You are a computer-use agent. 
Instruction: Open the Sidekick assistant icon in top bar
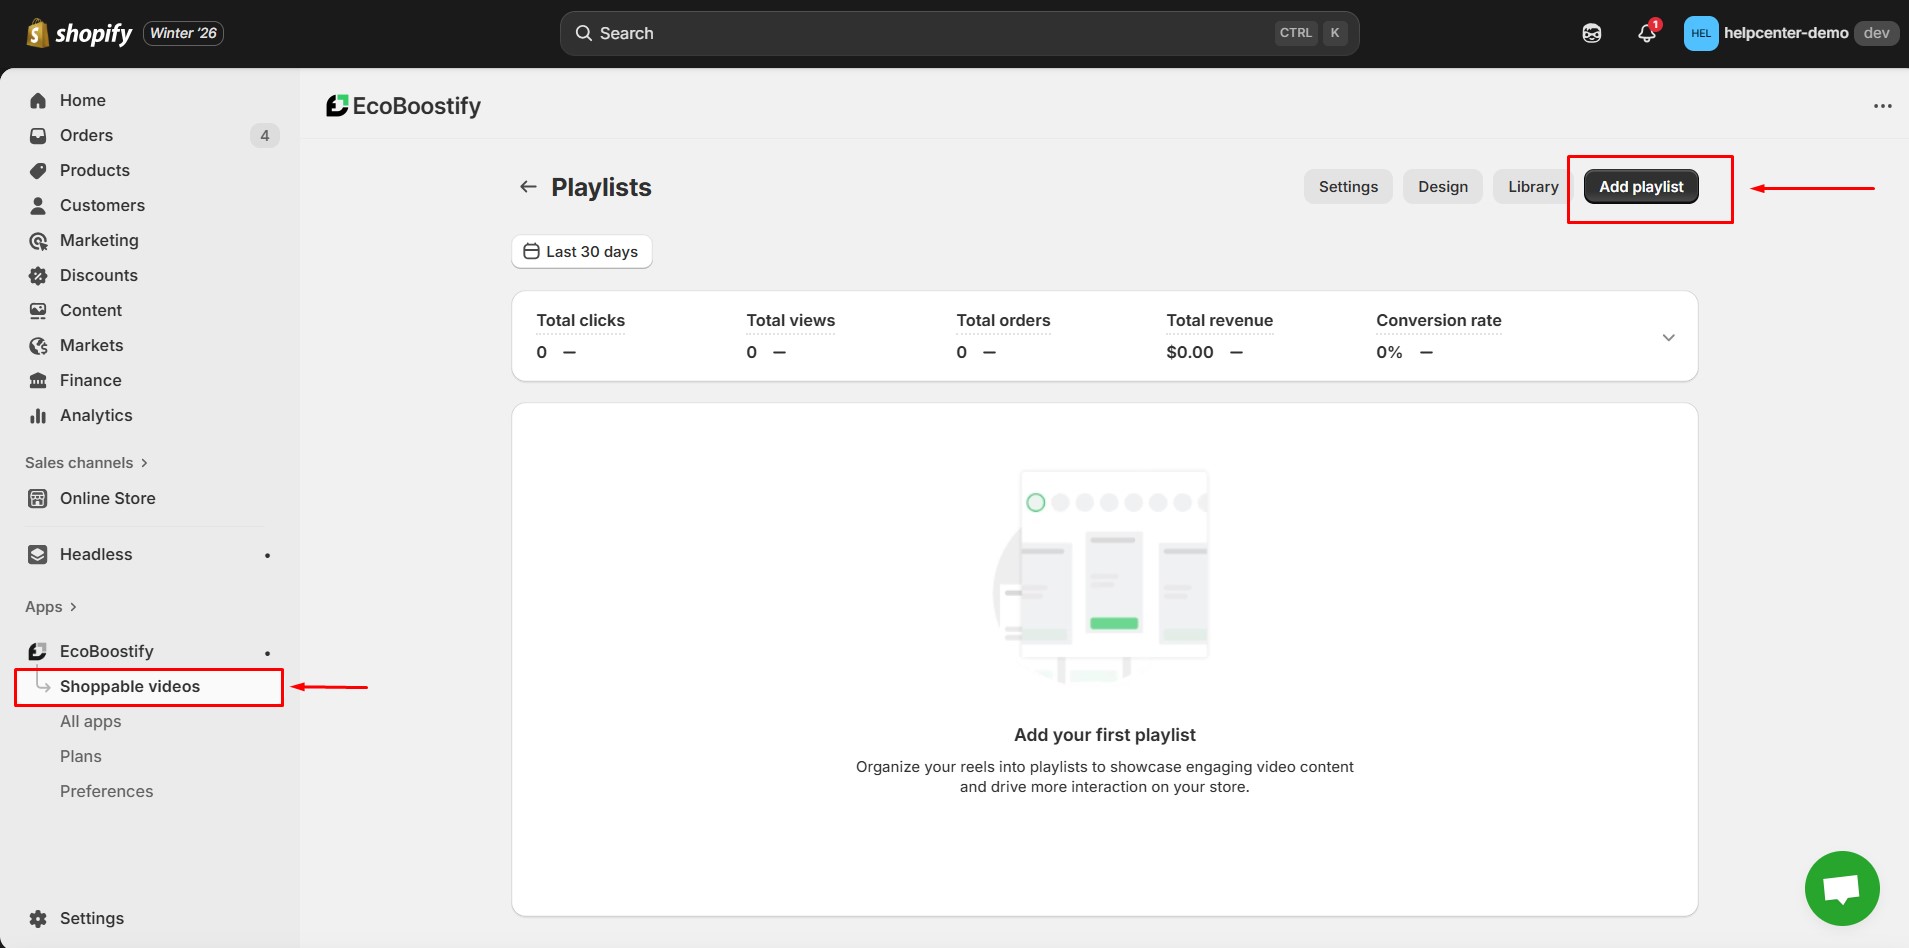[x=1591, y=33]
